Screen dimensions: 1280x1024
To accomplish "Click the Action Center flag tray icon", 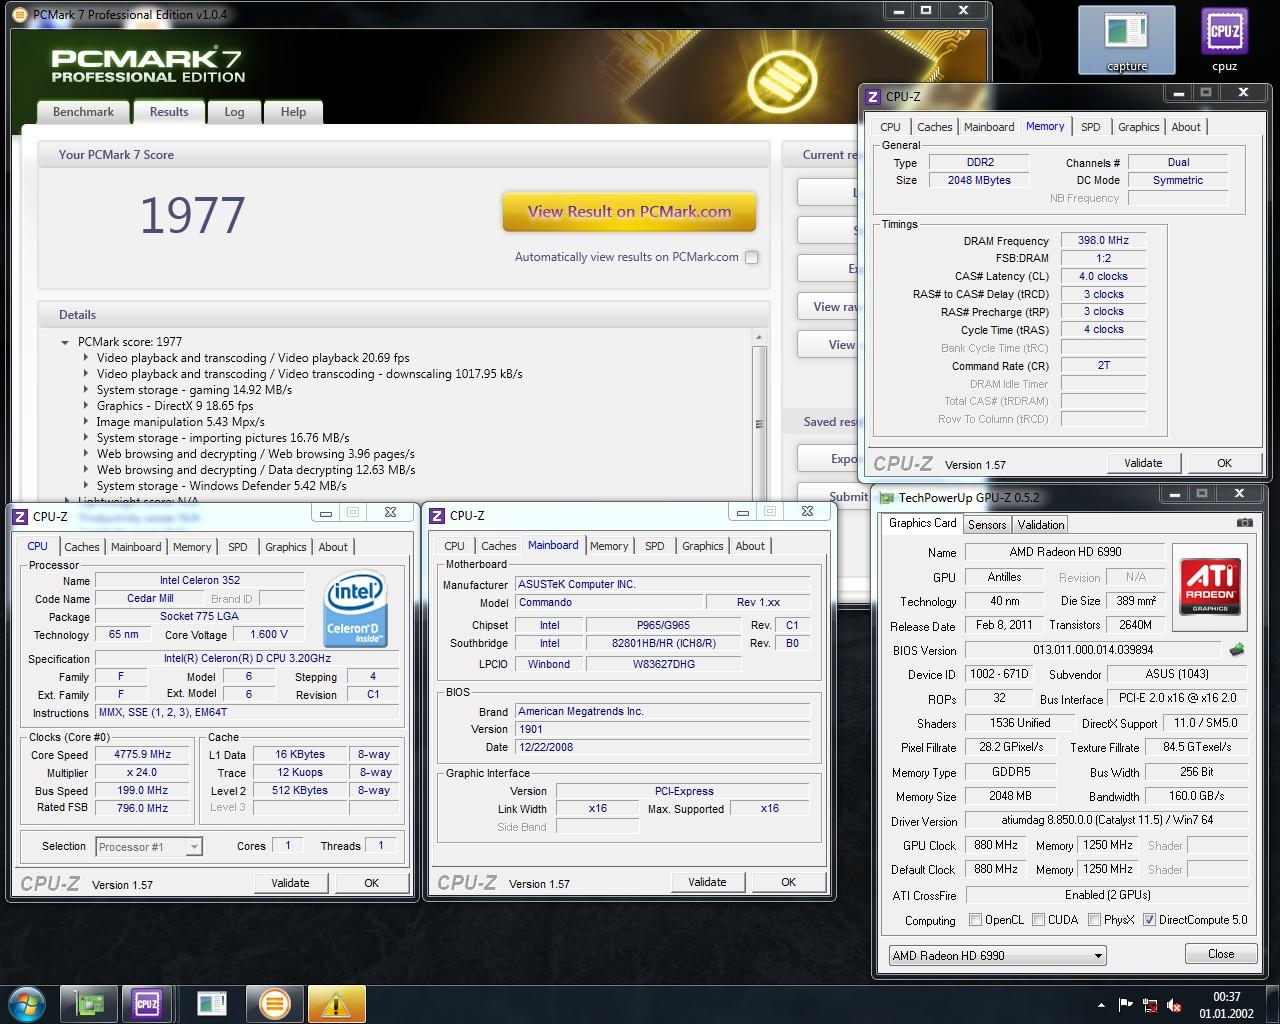I will (x=1125, y=1005).
